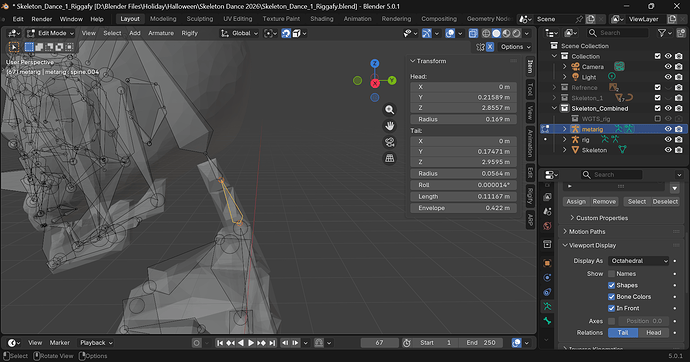
Task: Enable Names checkbox in Viewport Display
Action: tap(611, 274)
